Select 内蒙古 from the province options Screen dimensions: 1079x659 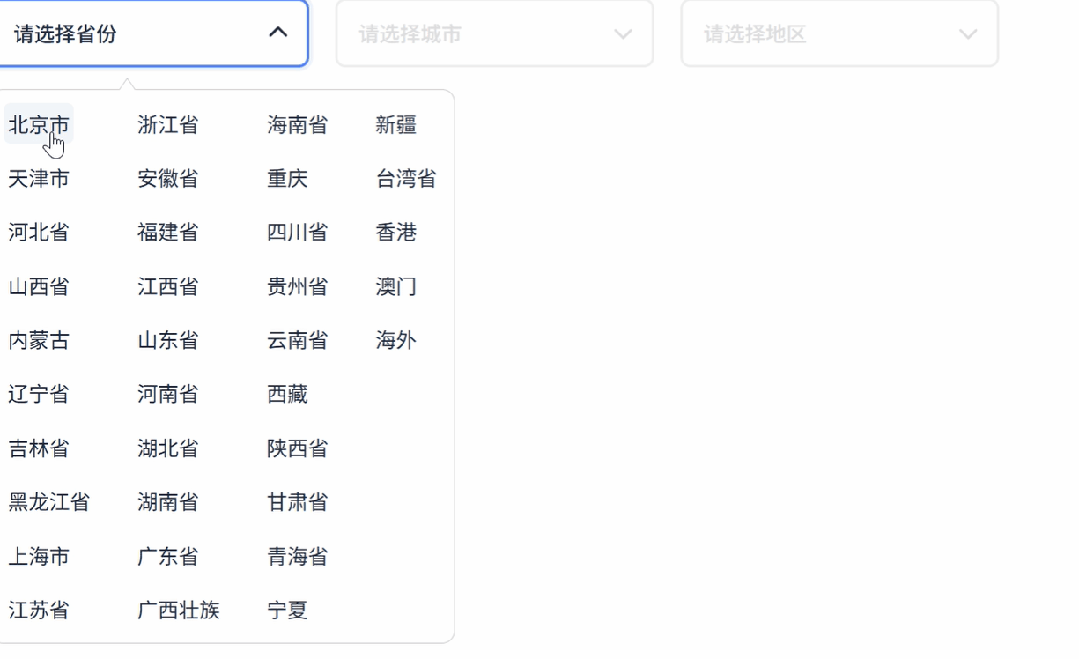38,340
